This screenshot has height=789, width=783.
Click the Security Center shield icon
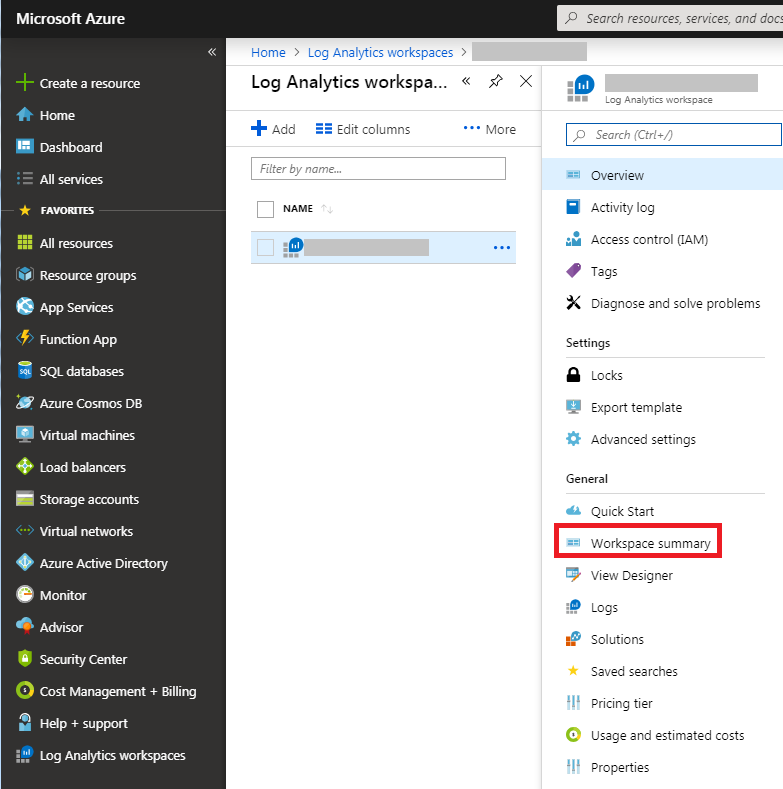click(x=25, y=659)
